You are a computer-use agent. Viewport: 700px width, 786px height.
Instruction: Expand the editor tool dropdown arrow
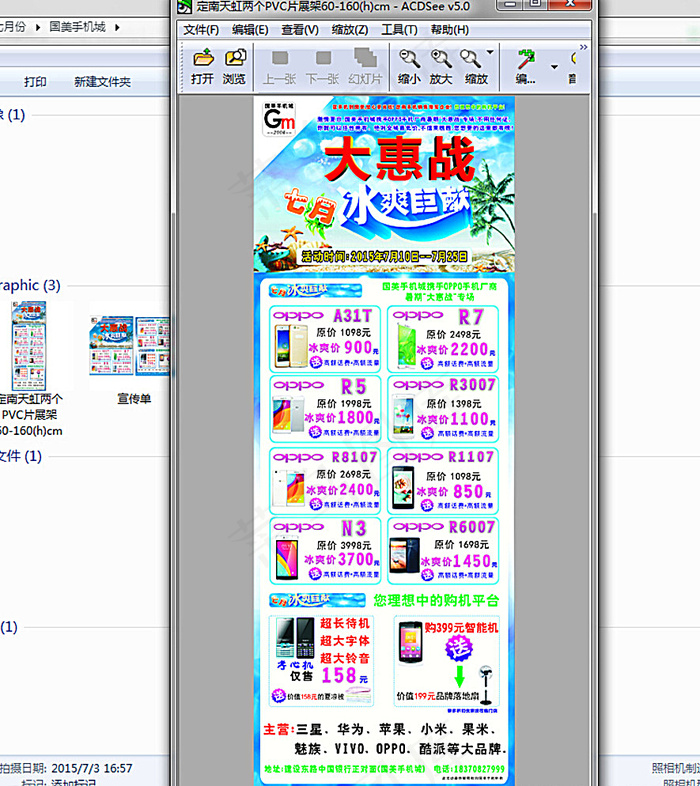tap(554, 67)
